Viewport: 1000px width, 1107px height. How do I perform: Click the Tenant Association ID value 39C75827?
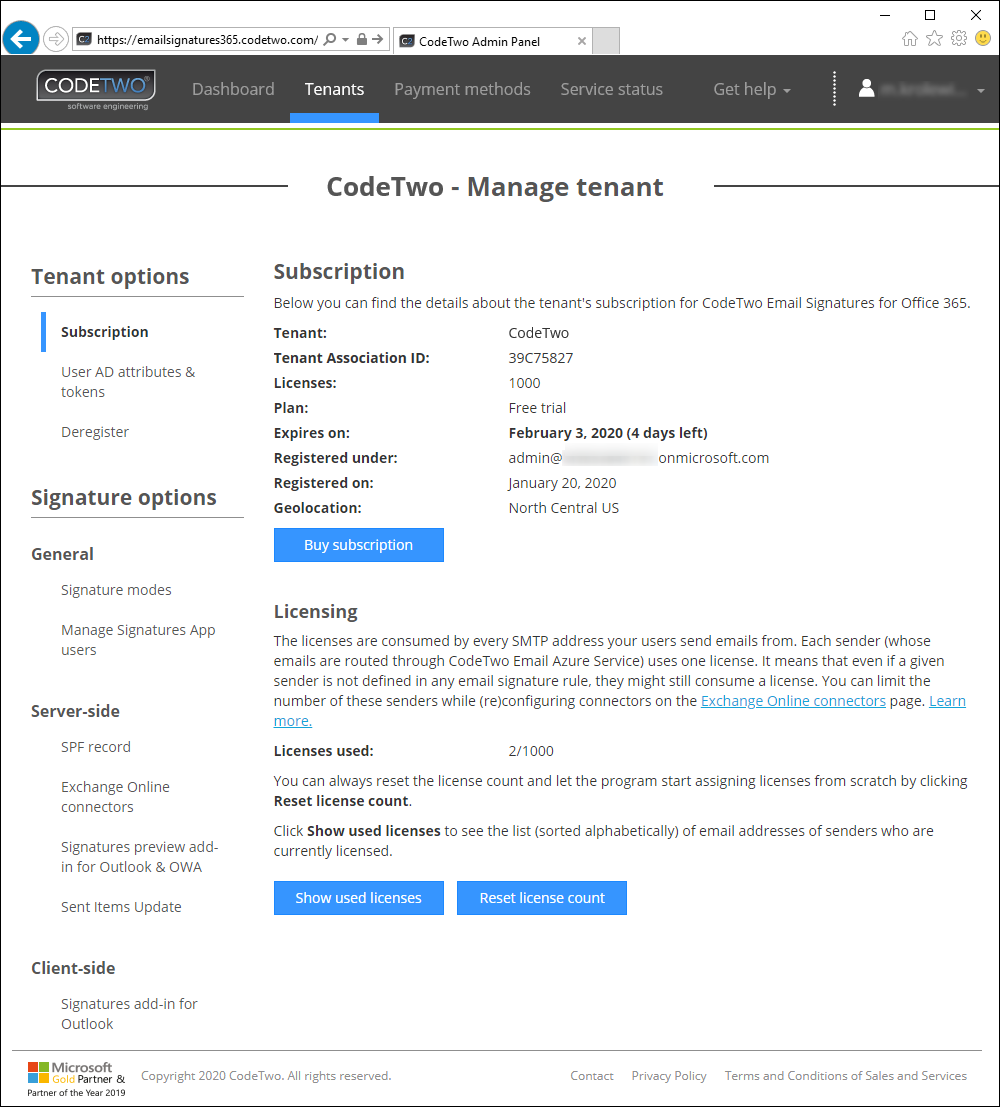541,358
